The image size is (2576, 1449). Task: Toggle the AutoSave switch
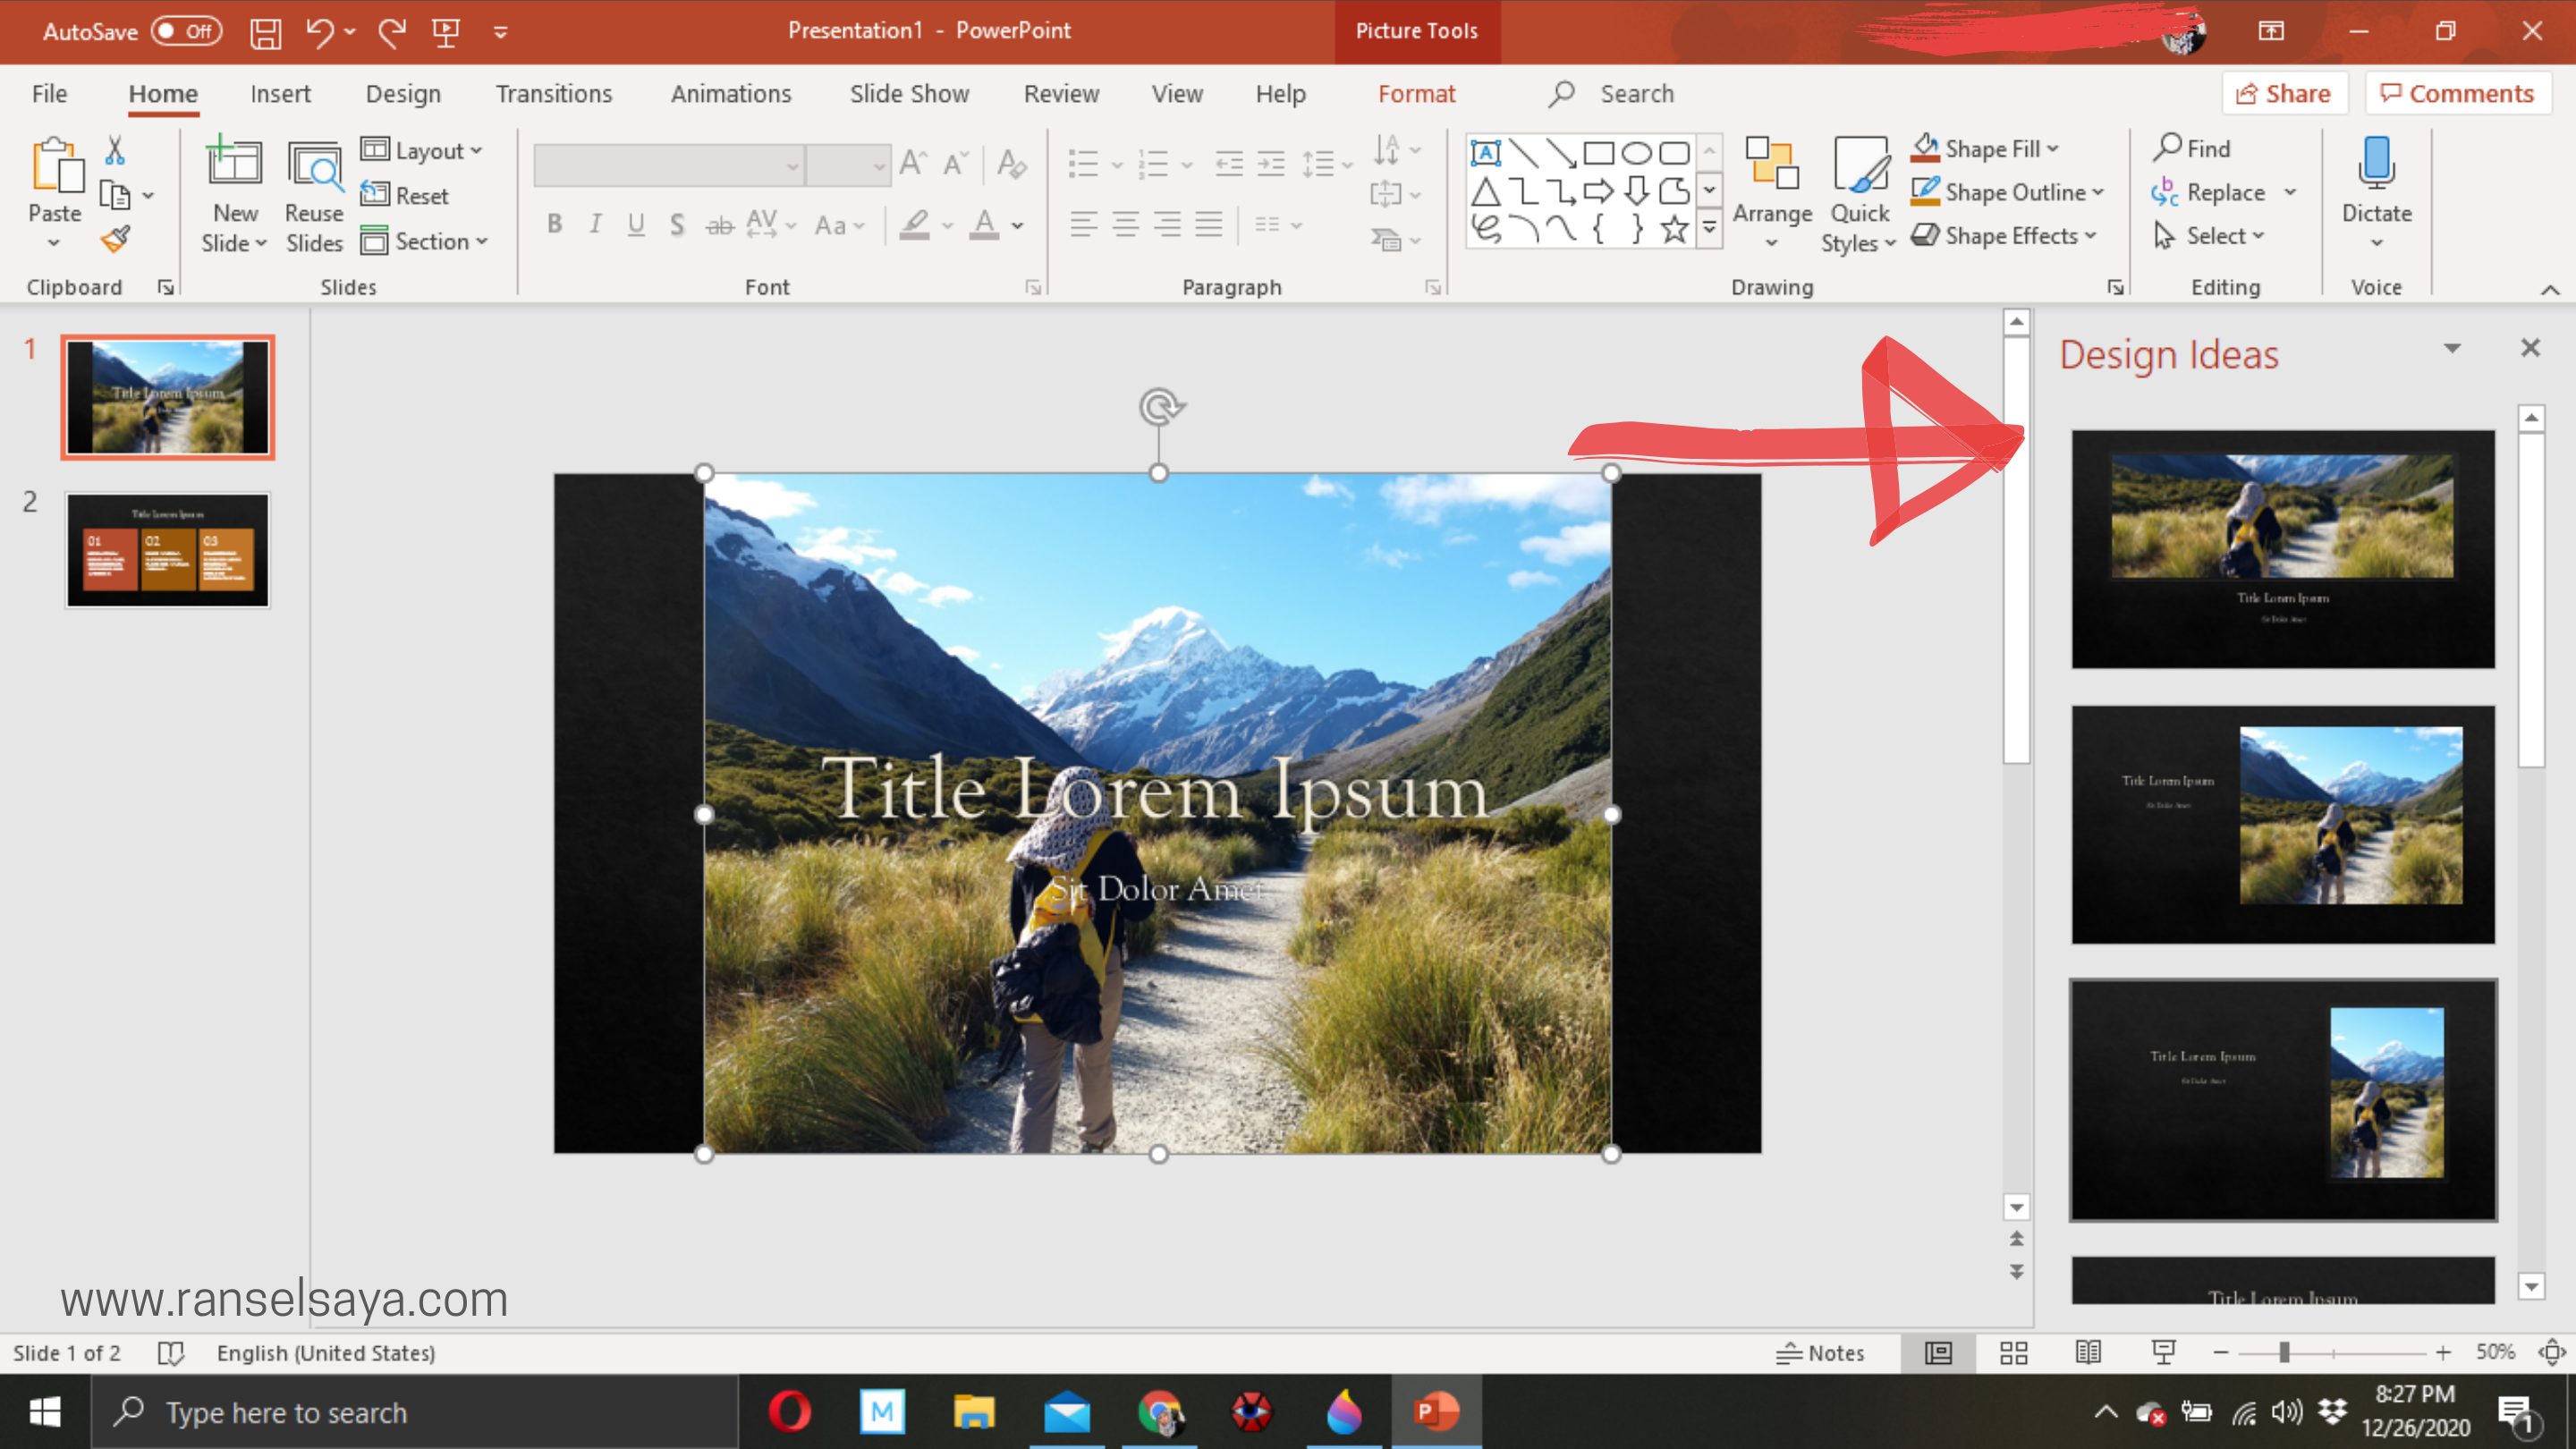click(x=187, y=32)
